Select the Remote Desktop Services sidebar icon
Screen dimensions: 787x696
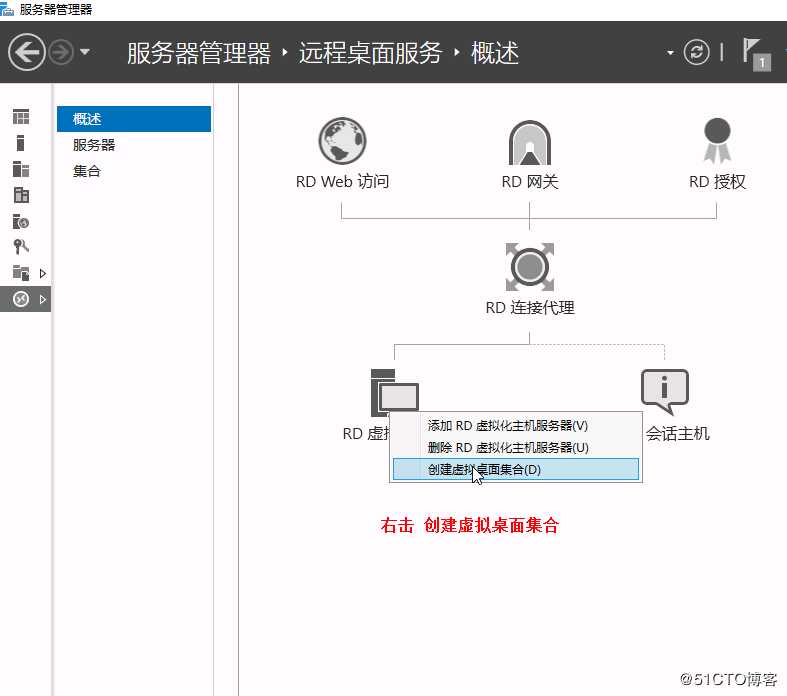[x=21, y=299]
